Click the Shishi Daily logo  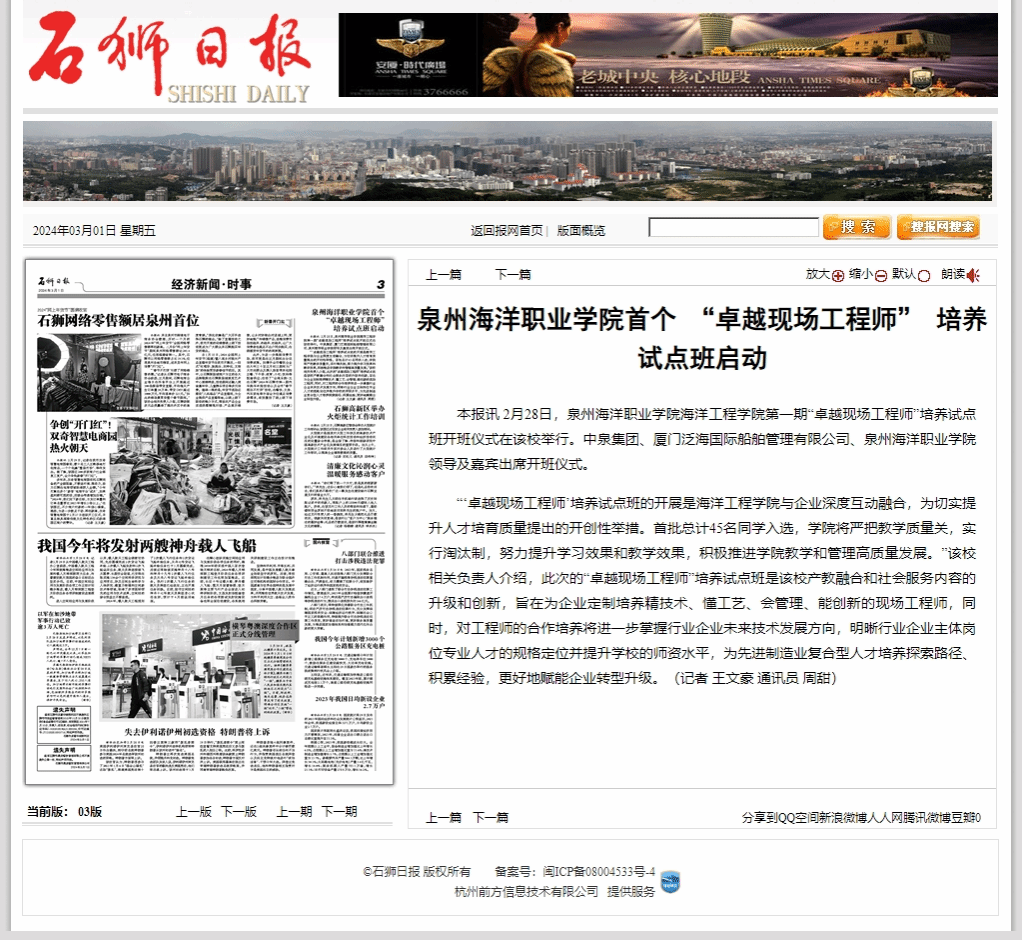[x=170, y=58]
